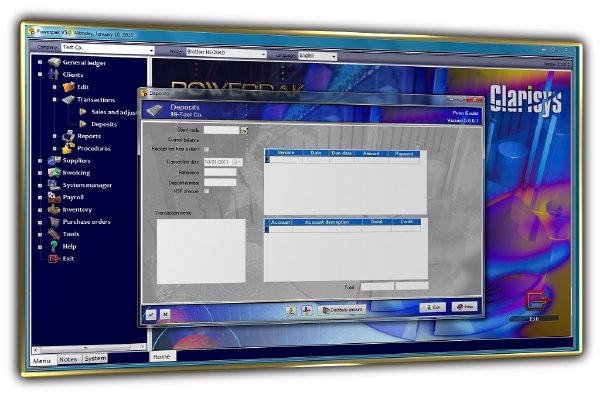This screenshot has width=600, height=400.
Task: Open Sales and adjustments tree item
Action: click(114, 112)
